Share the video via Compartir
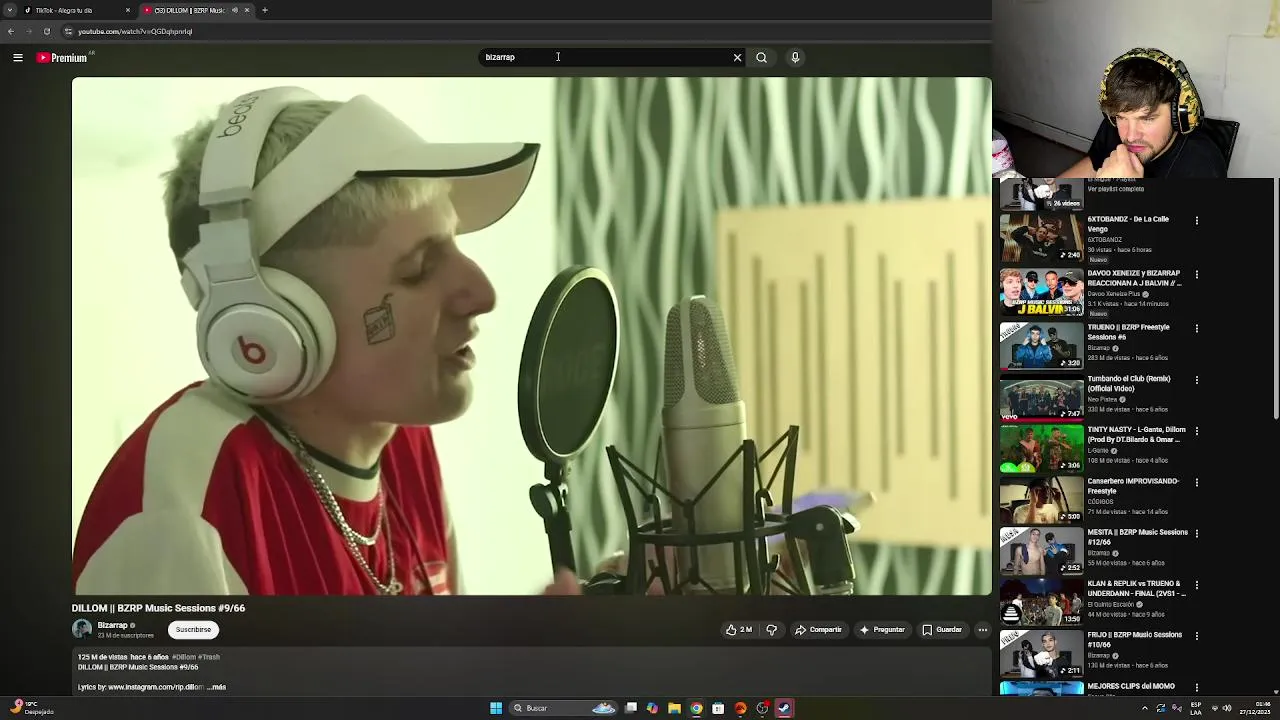The image size is (1280, 720). (818, 630)
